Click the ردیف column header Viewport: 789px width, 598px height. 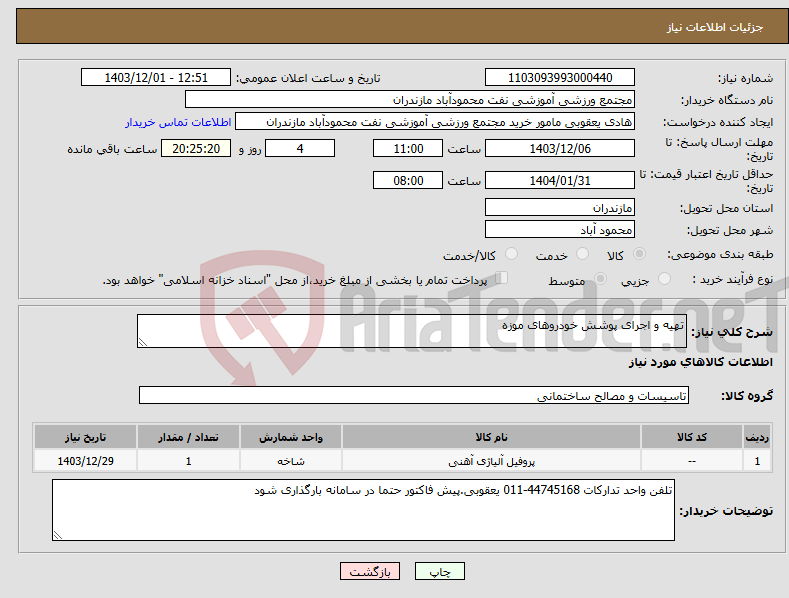click(x=757, y=437)
